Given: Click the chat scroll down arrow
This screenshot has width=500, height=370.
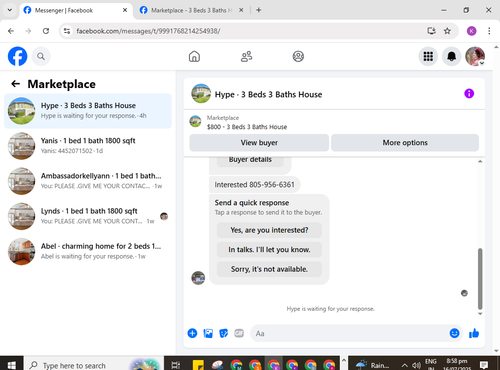Looking at the screenshot, I should [x=480, y=314].
